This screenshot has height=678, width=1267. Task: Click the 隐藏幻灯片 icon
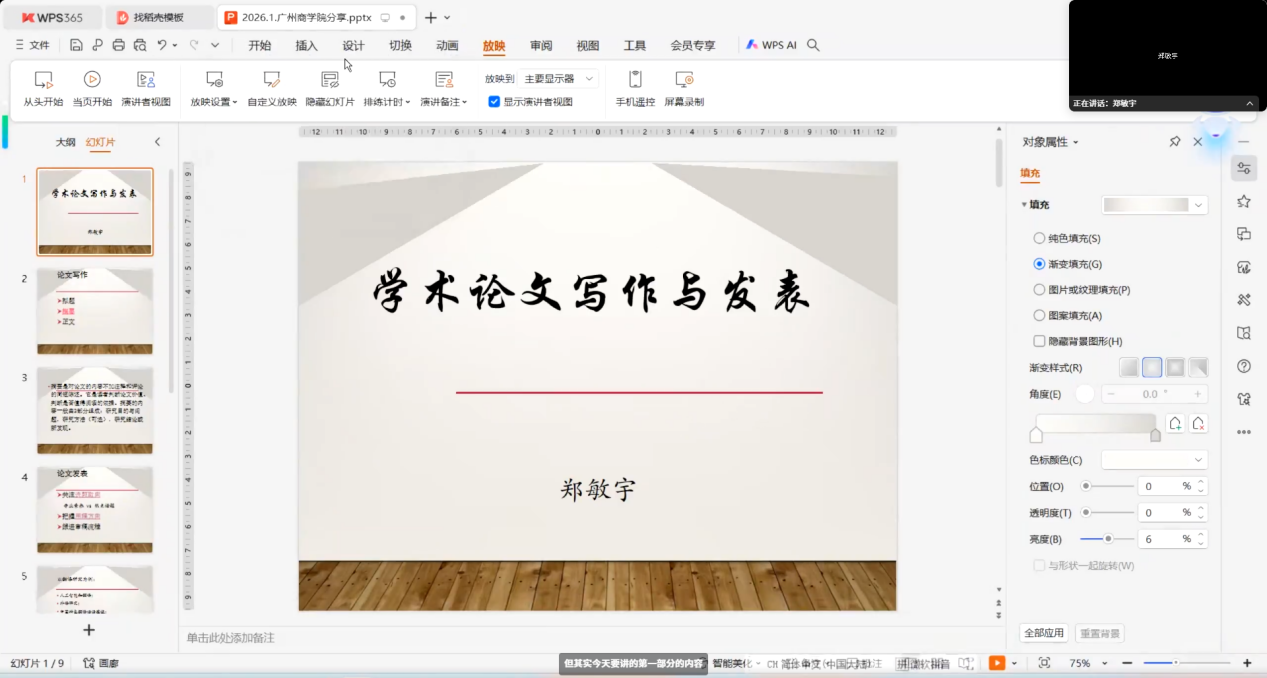click(x=330, y=80)
